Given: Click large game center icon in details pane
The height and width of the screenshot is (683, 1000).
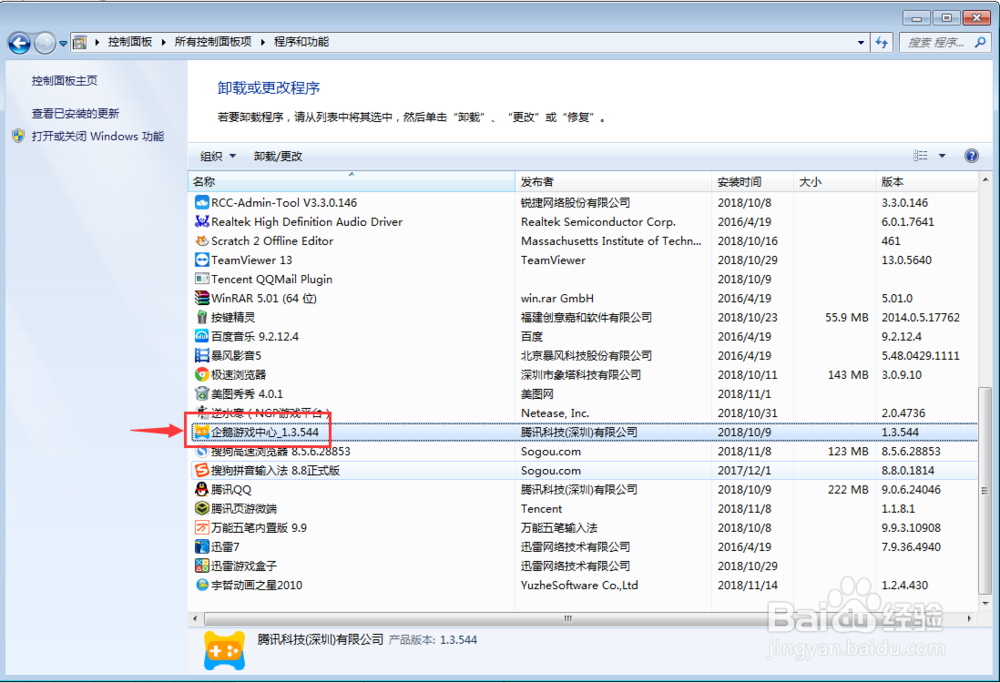Looking at the screenshot, I should pos(224,650).
